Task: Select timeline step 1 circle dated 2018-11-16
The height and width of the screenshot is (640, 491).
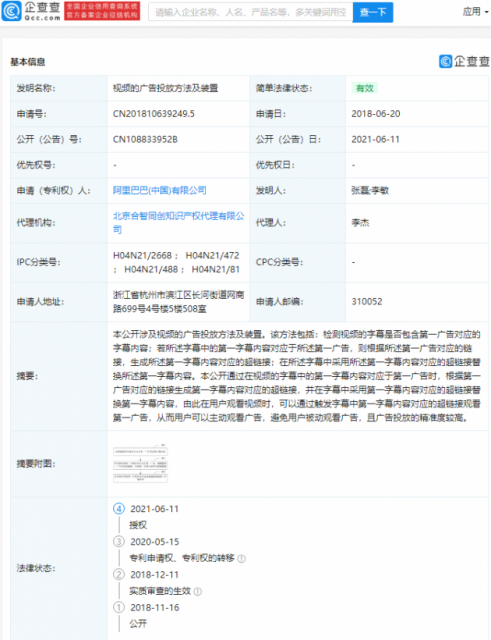Action: (x=119, y=607)
